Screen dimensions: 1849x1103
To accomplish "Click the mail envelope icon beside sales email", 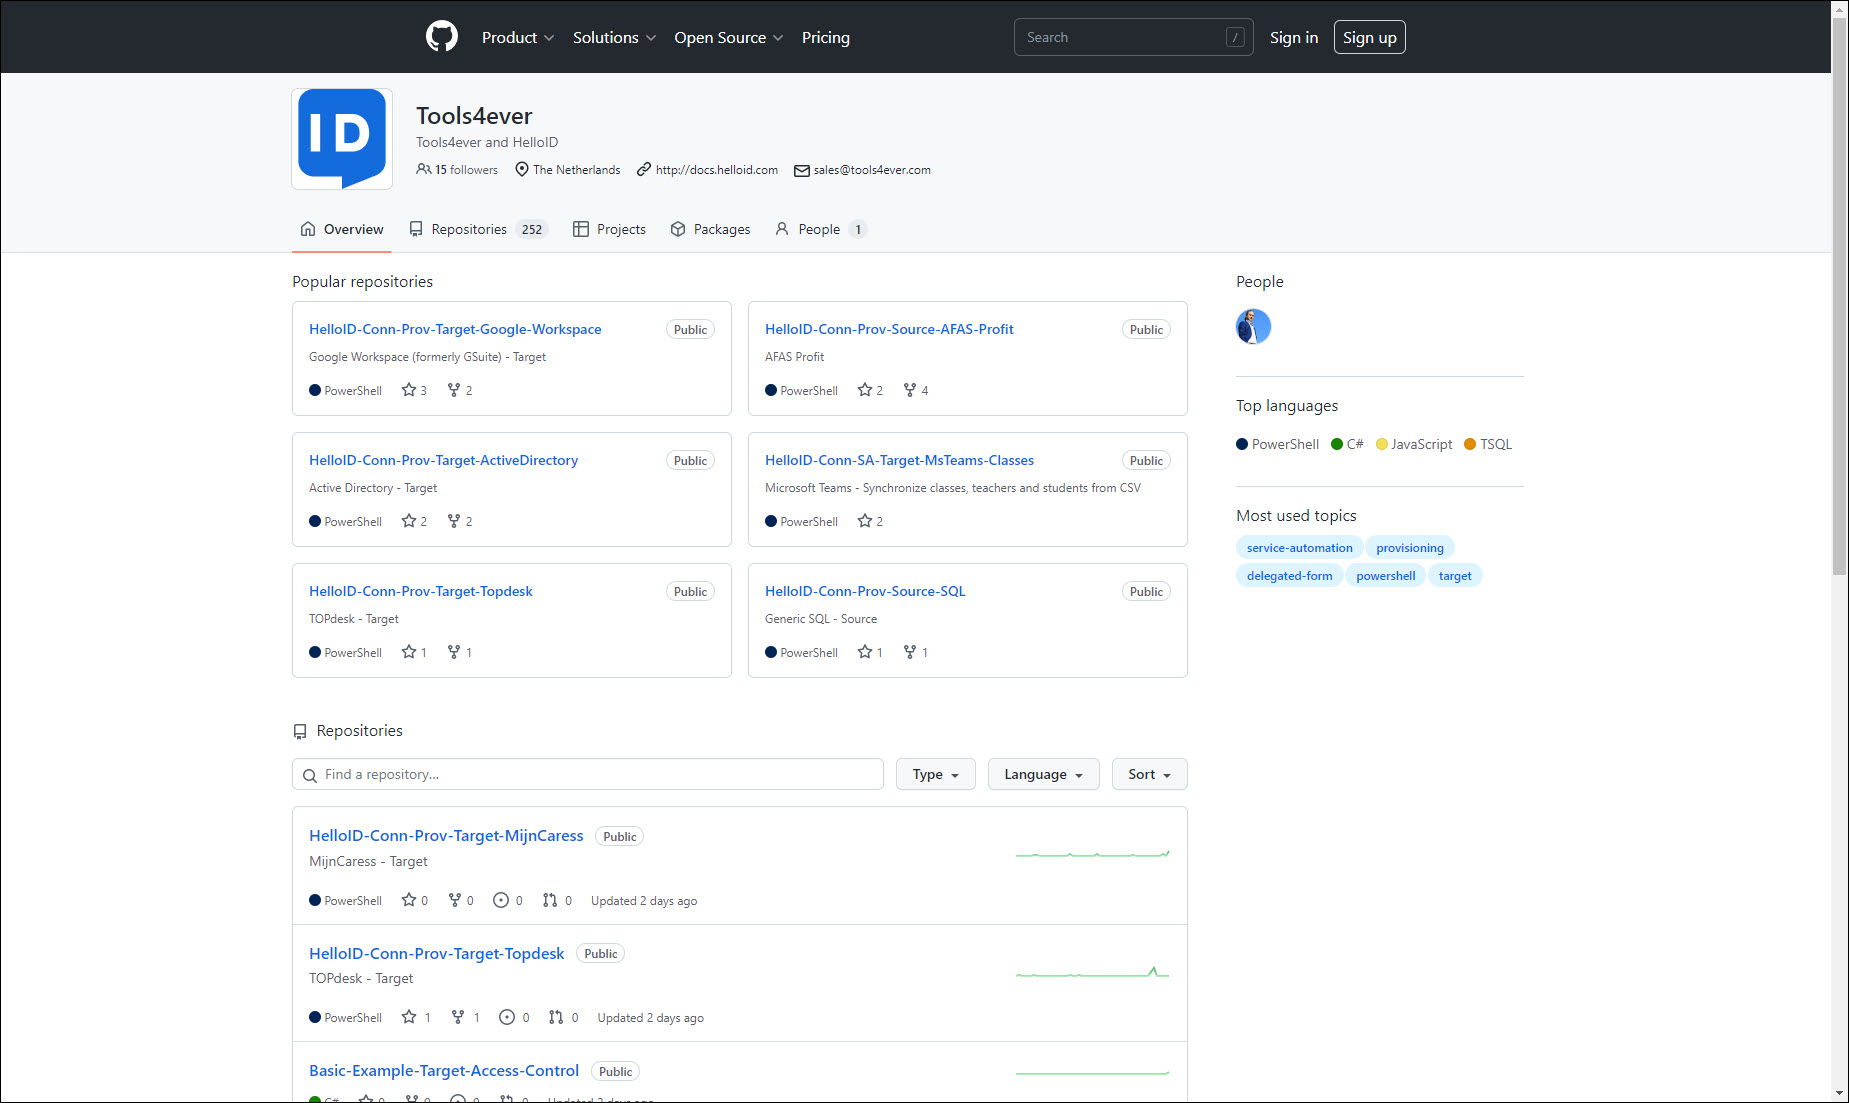I will click(x=801, y=171).
